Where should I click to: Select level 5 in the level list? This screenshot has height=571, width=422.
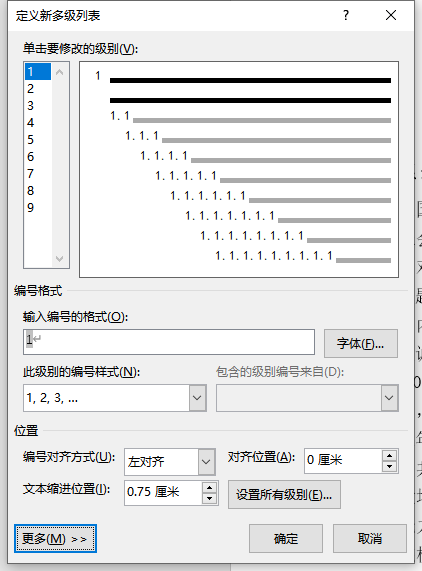38,140
